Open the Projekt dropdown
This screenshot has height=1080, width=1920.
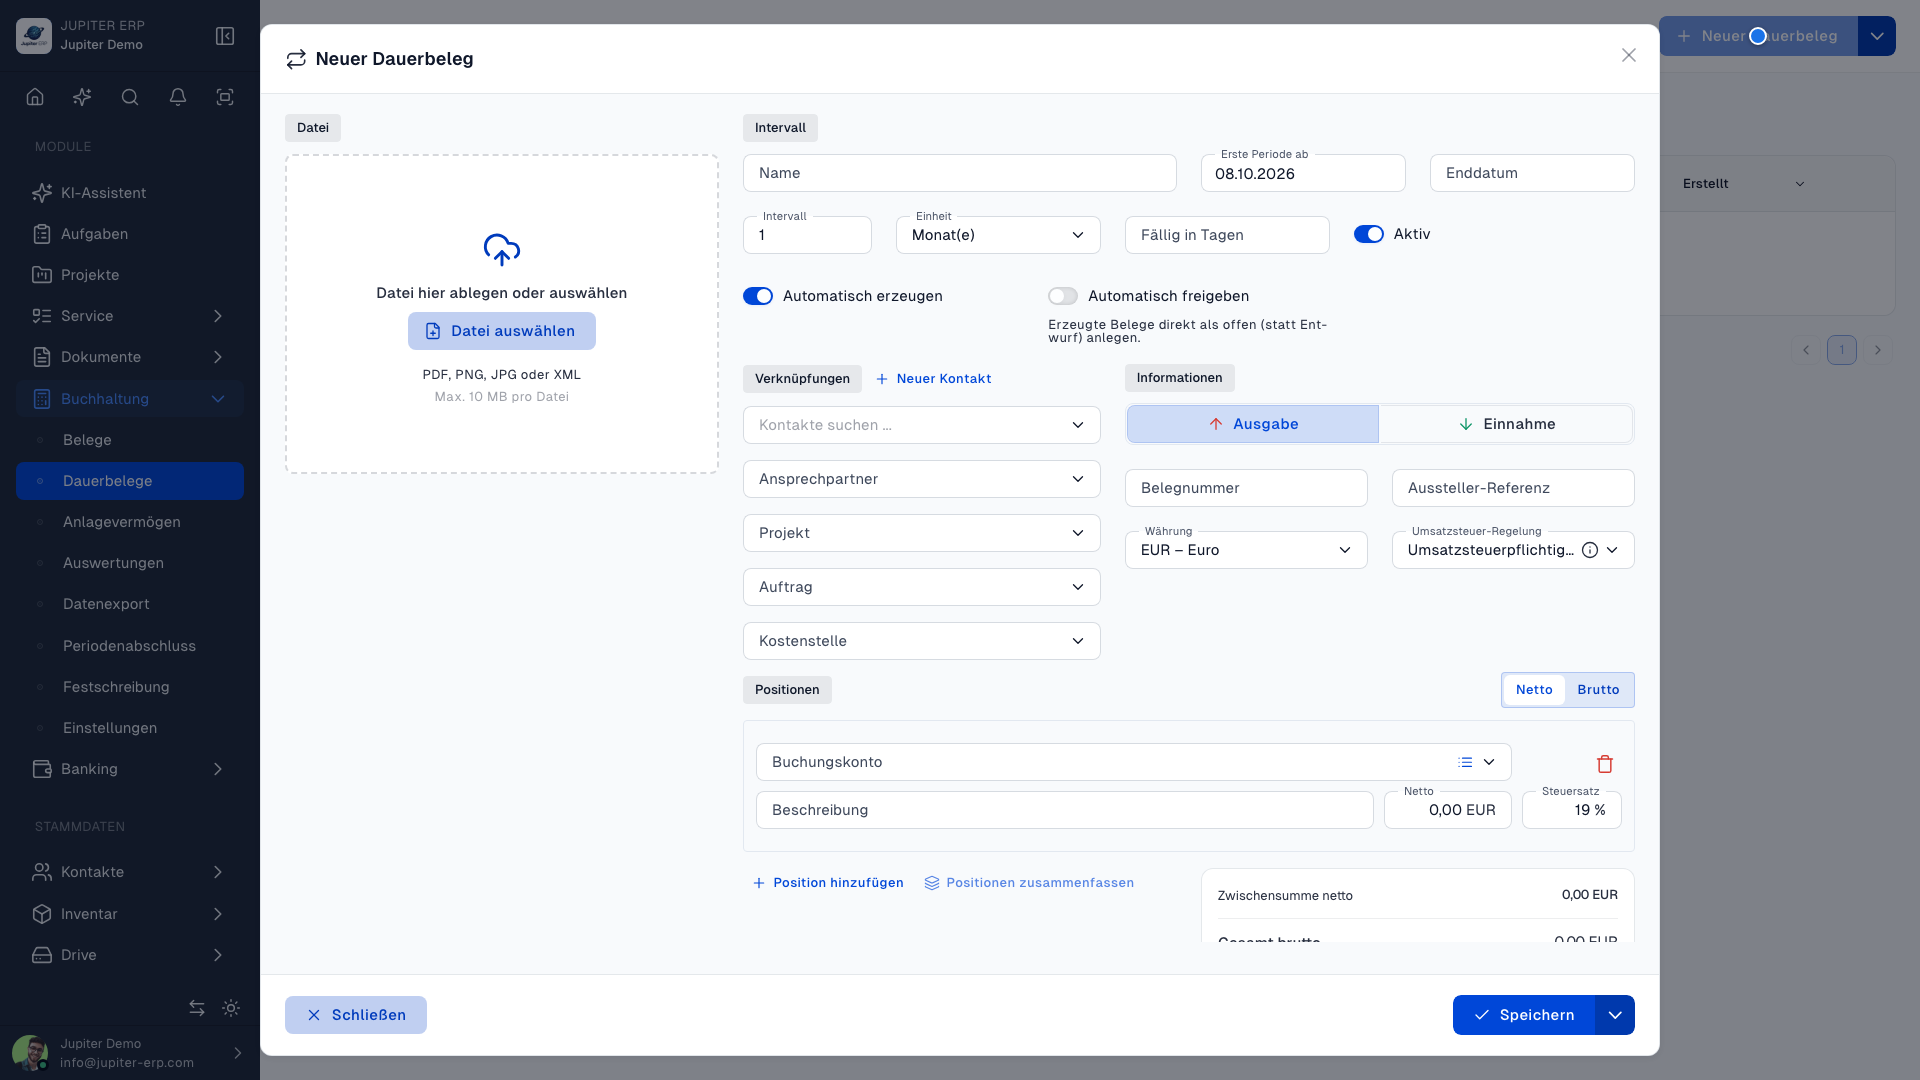pos(921,533)
